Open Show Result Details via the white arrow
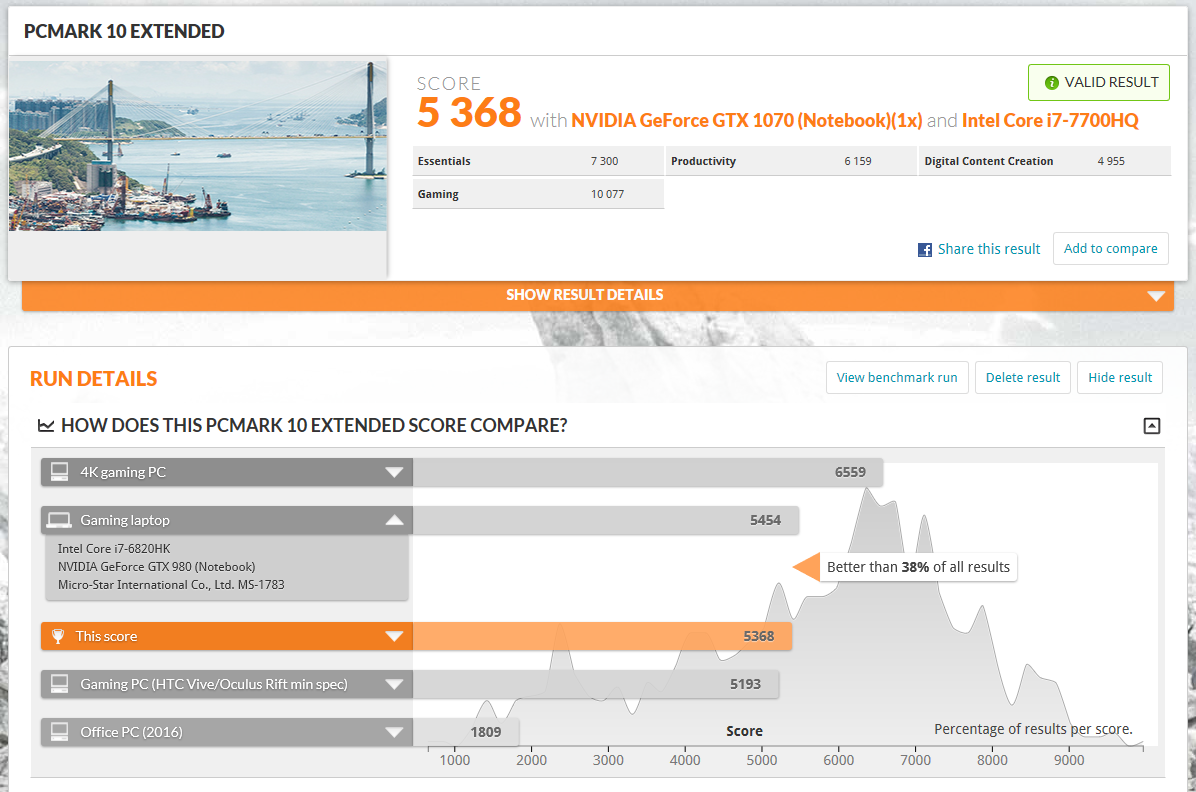Viewport: 1196px width, 792px height. click(x=1156, y=296)
